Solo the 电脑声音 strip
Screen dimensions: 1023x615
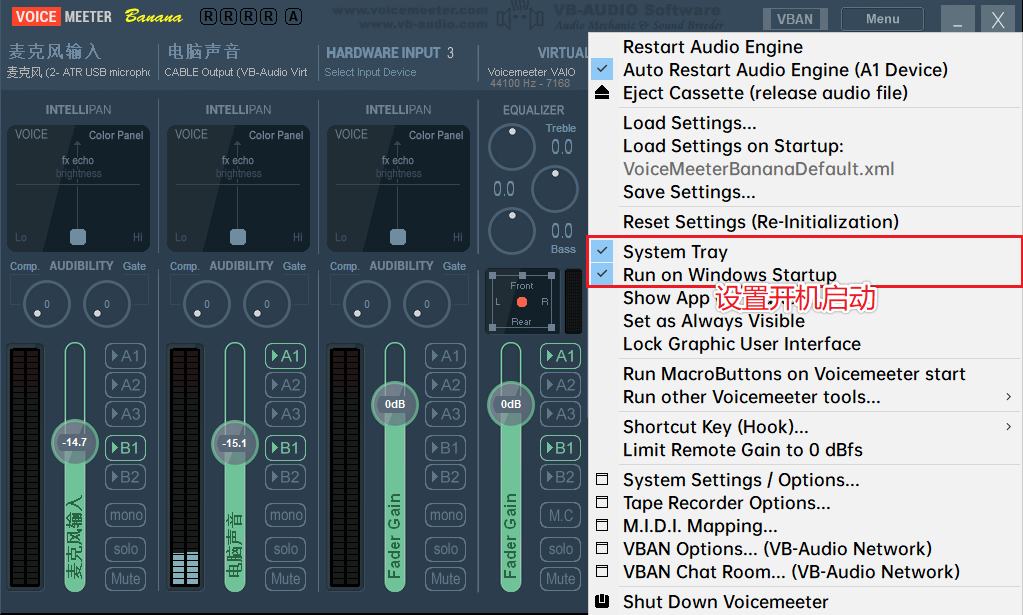click(x=285, y=549)
